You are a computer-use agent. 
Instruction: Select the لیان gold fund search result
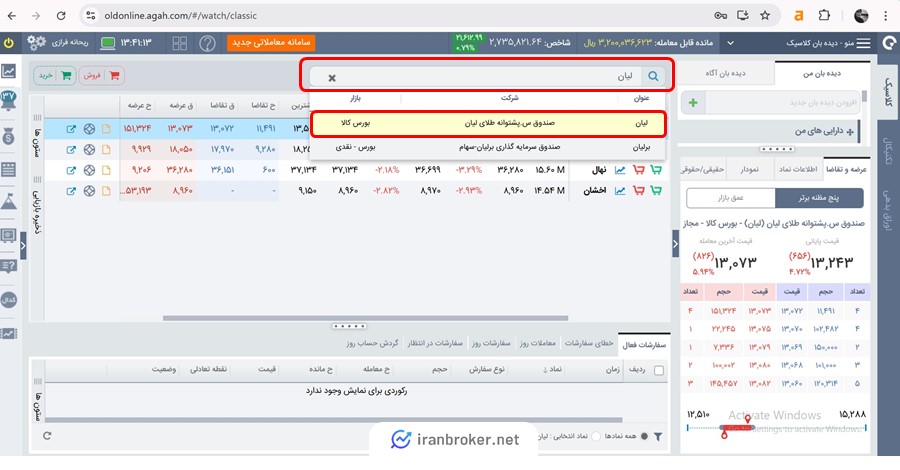point(488,123)
